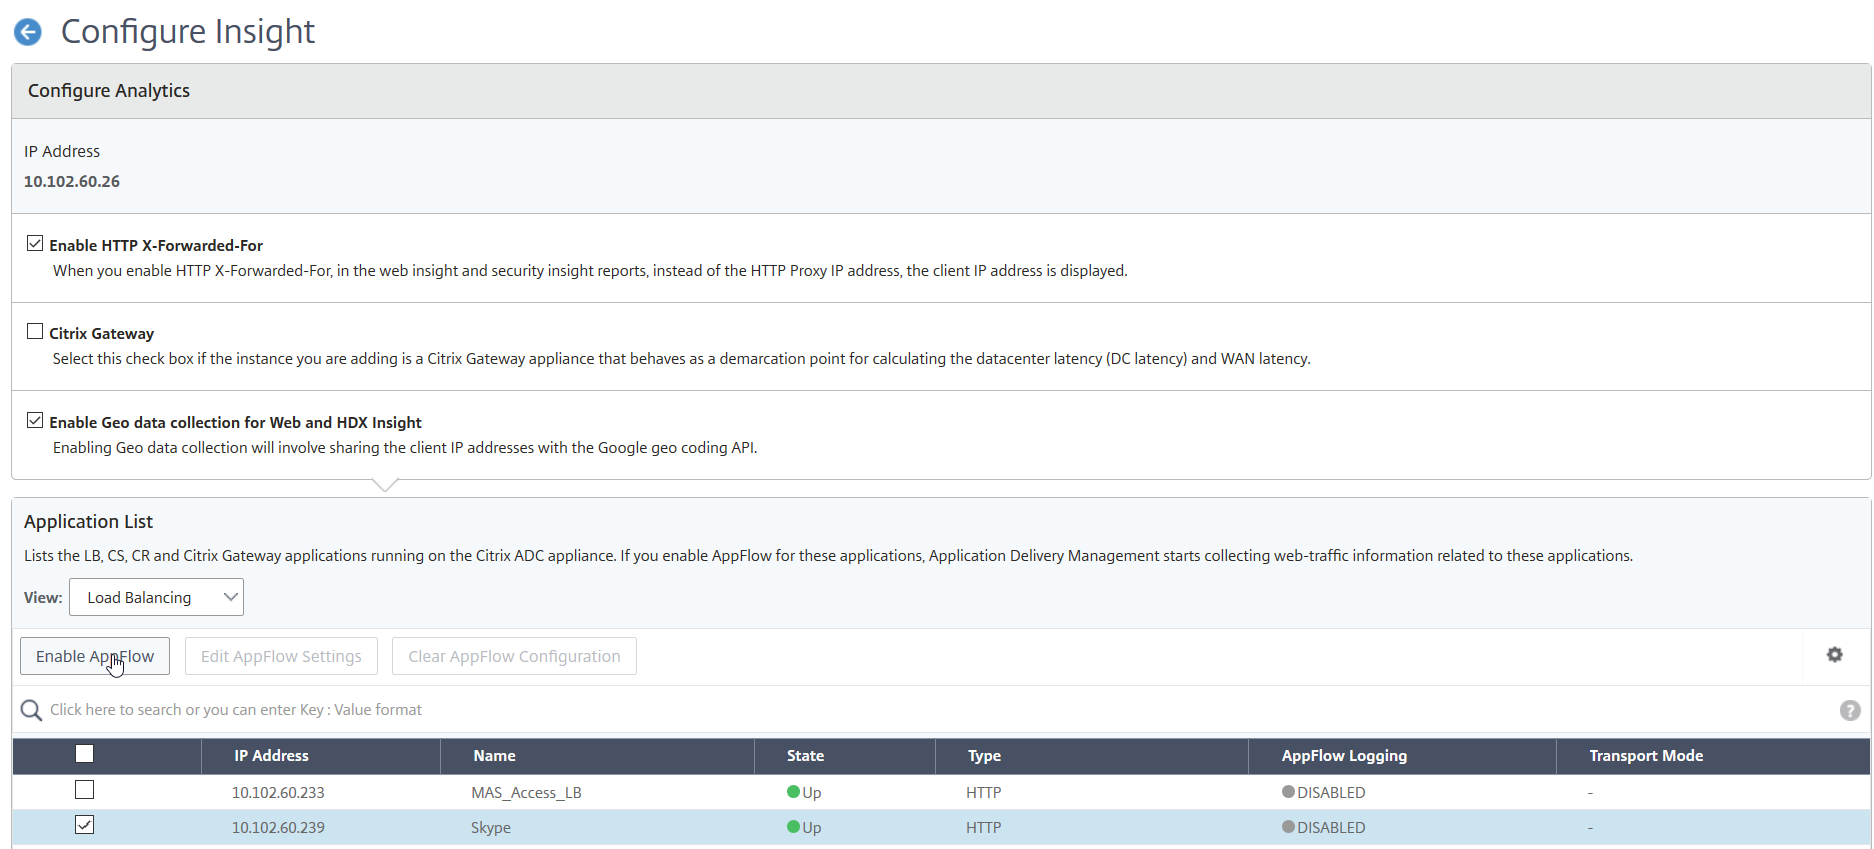The image size is (1874, 849).
Task: Select the 10.102.60.239 IP cell
Action: pos(278,828)
